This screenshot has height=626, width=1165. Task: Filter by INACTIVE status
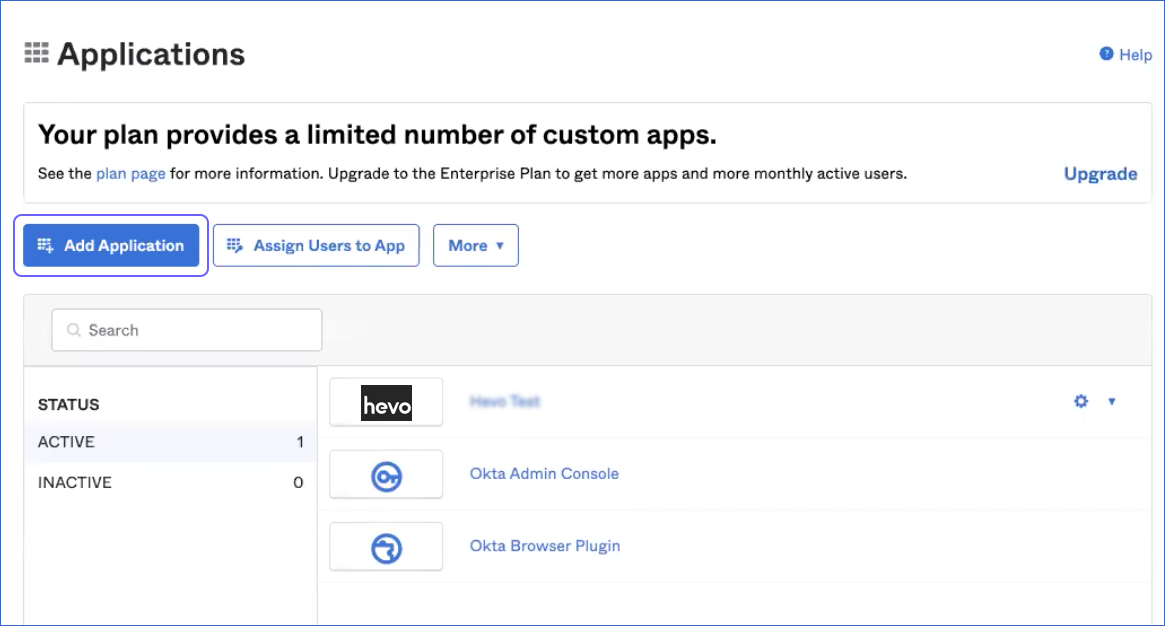point(76,482)
